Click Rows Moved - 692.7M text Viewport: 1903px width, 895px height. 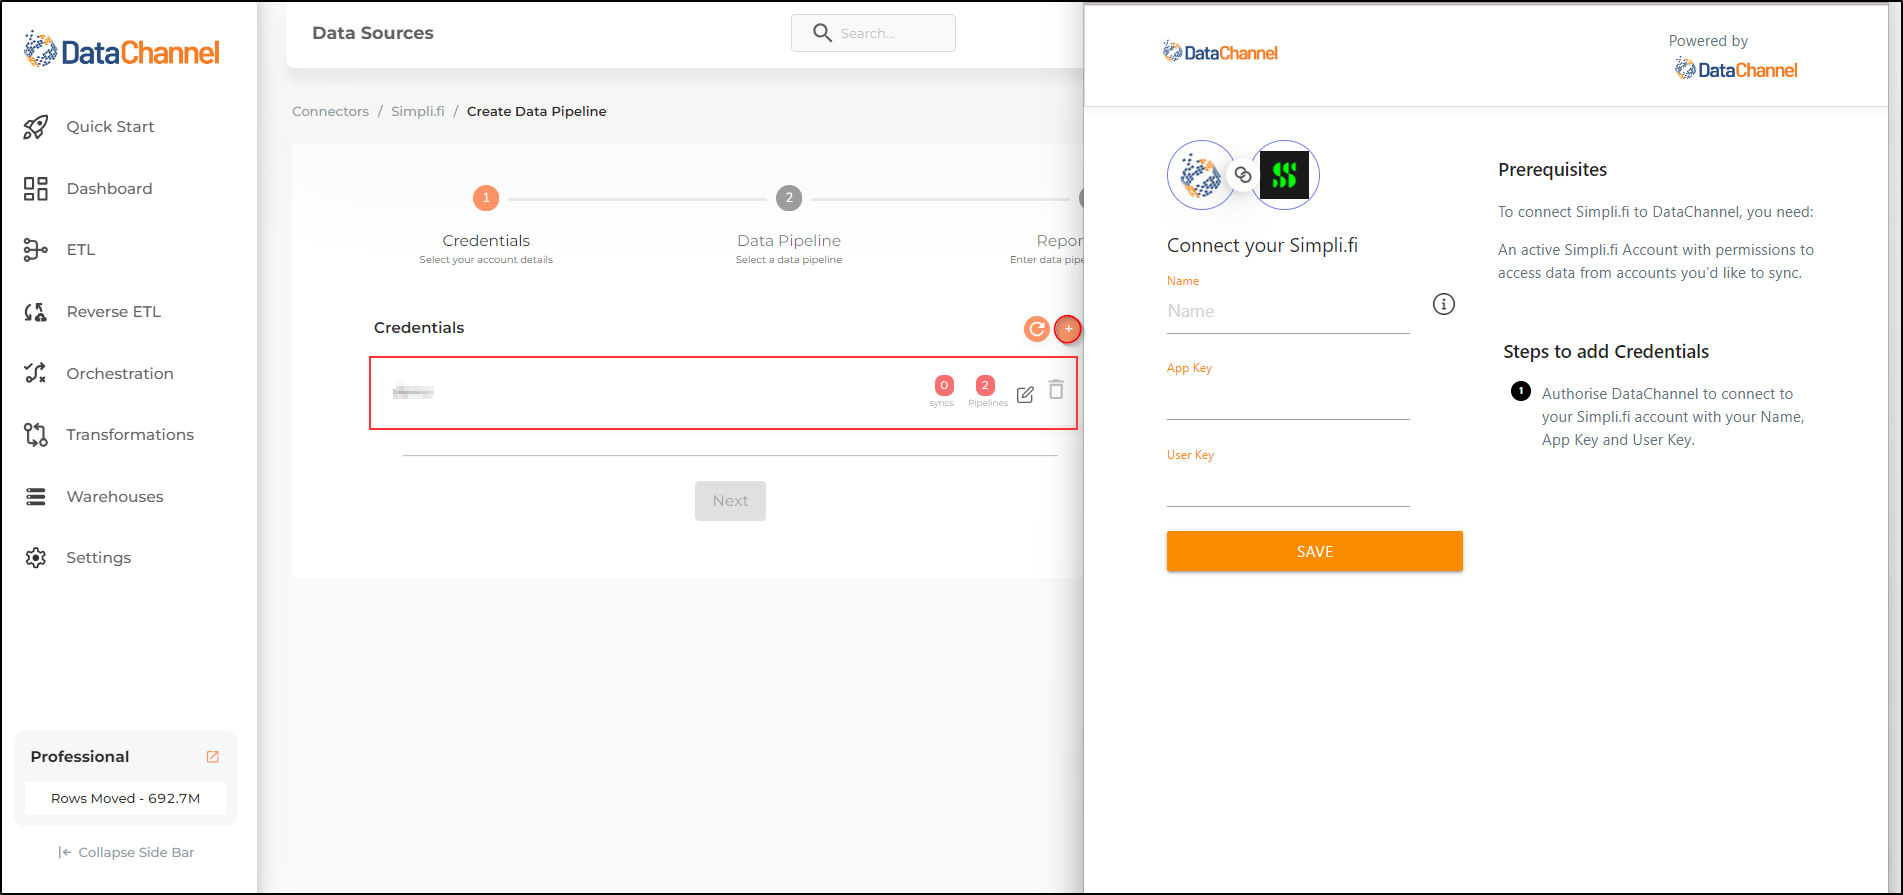click(x=126, y=799)
